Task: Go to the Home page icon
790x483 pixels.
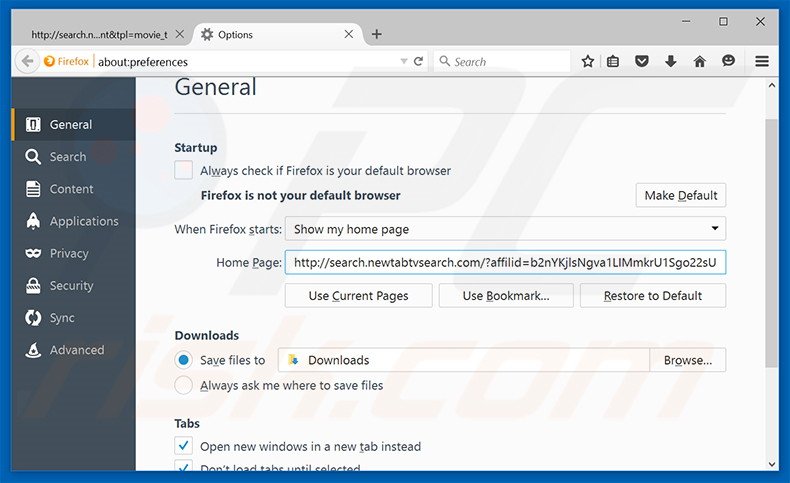Action: click(x=699, y=61)
